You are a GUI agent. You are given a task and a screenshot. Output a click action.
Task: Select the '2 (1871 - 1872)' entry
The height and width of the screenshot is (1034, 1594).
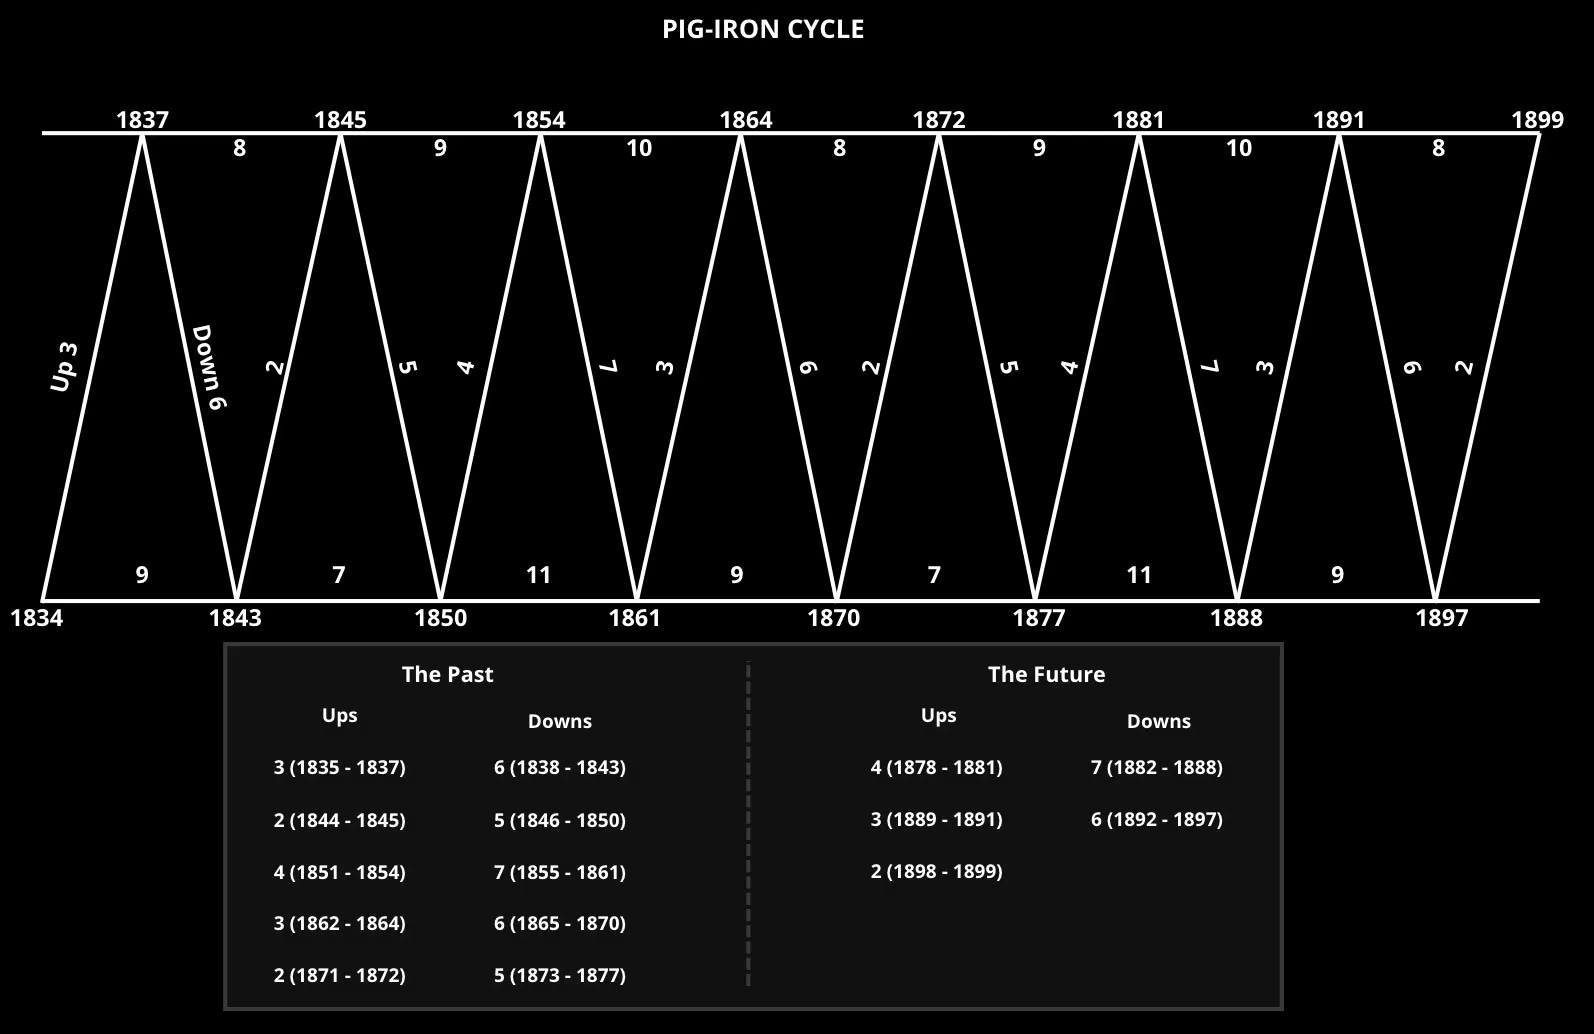coord(340,976)
